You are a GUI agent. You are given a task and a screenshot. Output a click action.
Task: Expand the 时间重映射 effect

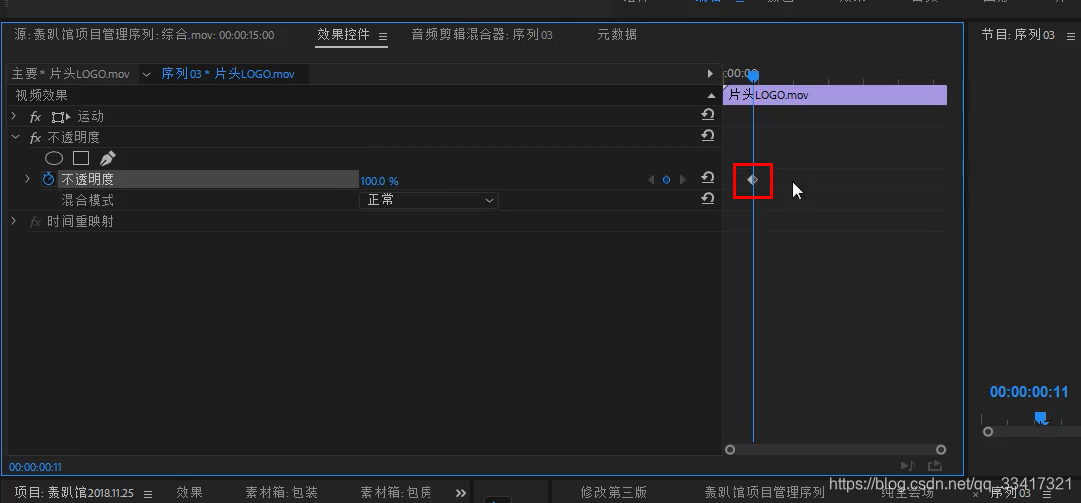tap(14, 221)
